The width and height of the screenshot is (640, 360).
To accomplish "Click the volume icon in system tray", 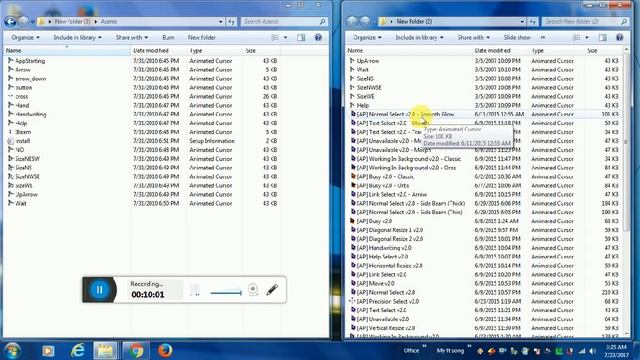I will pos(593,351).
